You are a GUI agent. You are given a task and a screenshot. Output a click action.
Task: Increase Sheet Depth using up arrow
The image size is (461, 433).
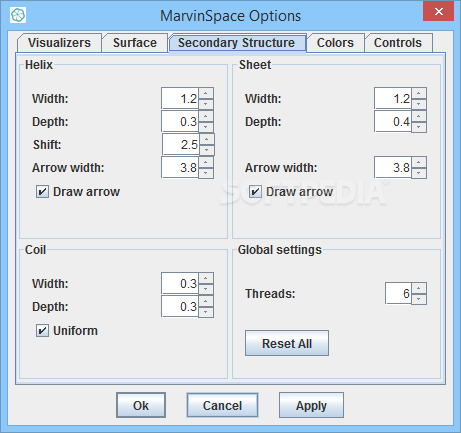419,116
